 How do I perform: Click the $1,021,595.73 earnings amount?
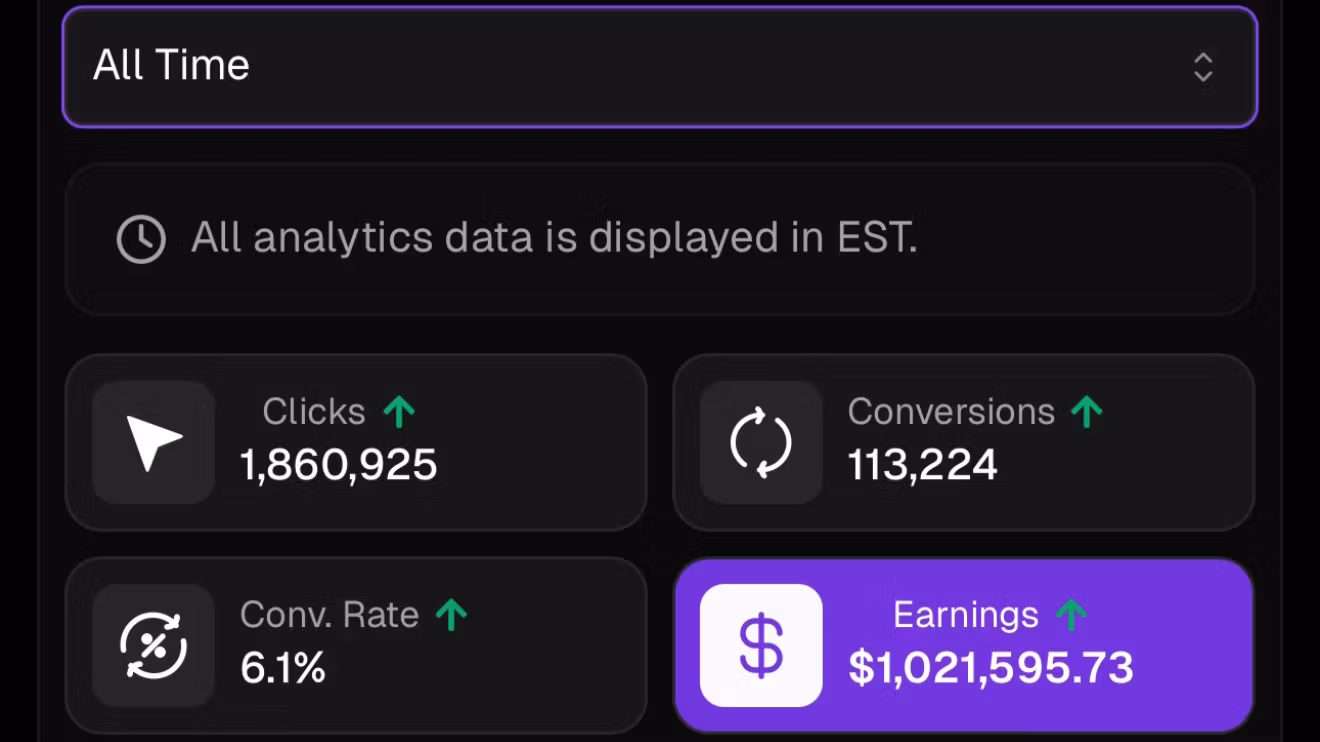pyautogui.click(x=991, y=669)
